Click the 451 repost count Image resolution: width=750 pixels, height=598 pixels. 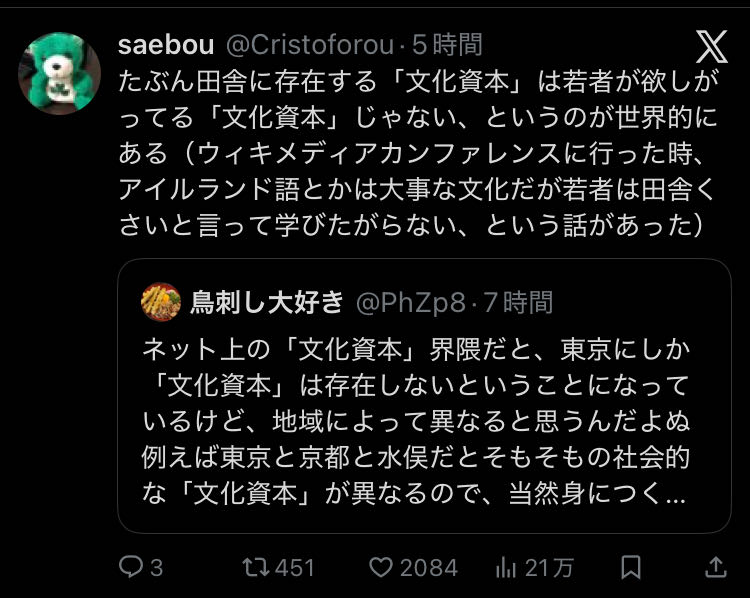295,568
